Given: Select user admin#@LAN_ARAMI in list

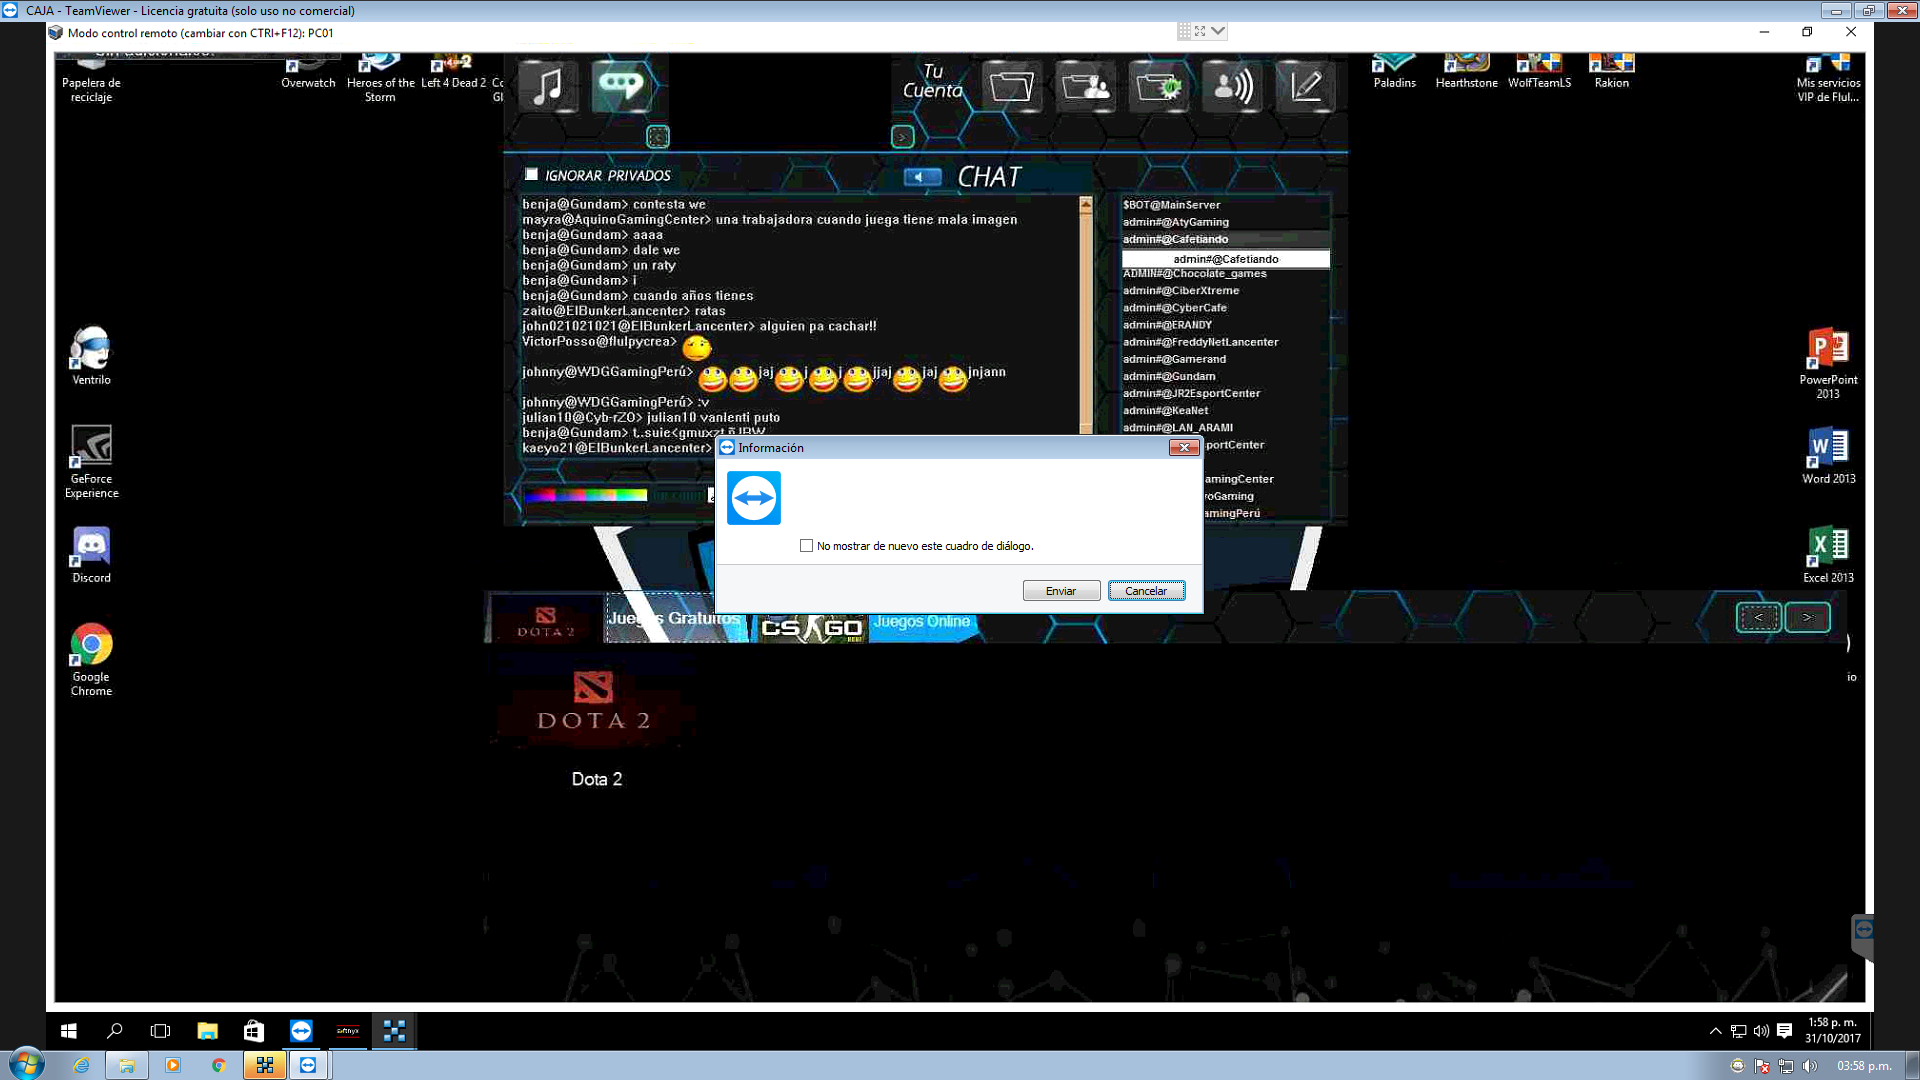Looking at the screenshot, I should (x=1177, y=428).
